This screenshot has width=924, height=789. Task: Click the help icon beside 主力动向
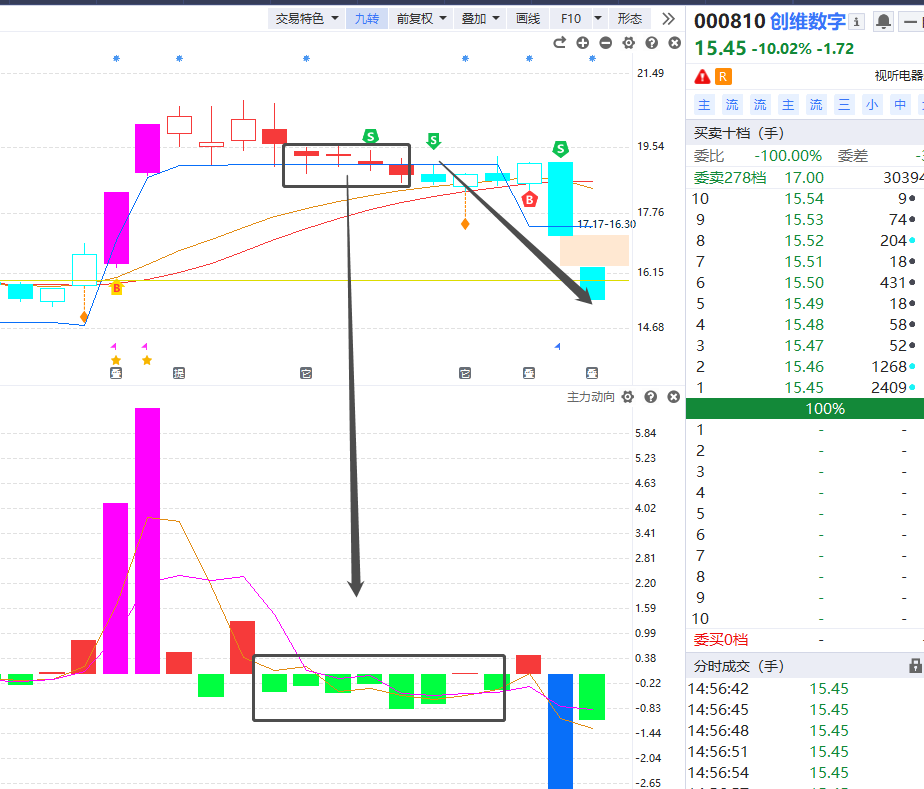pos(651,397)
